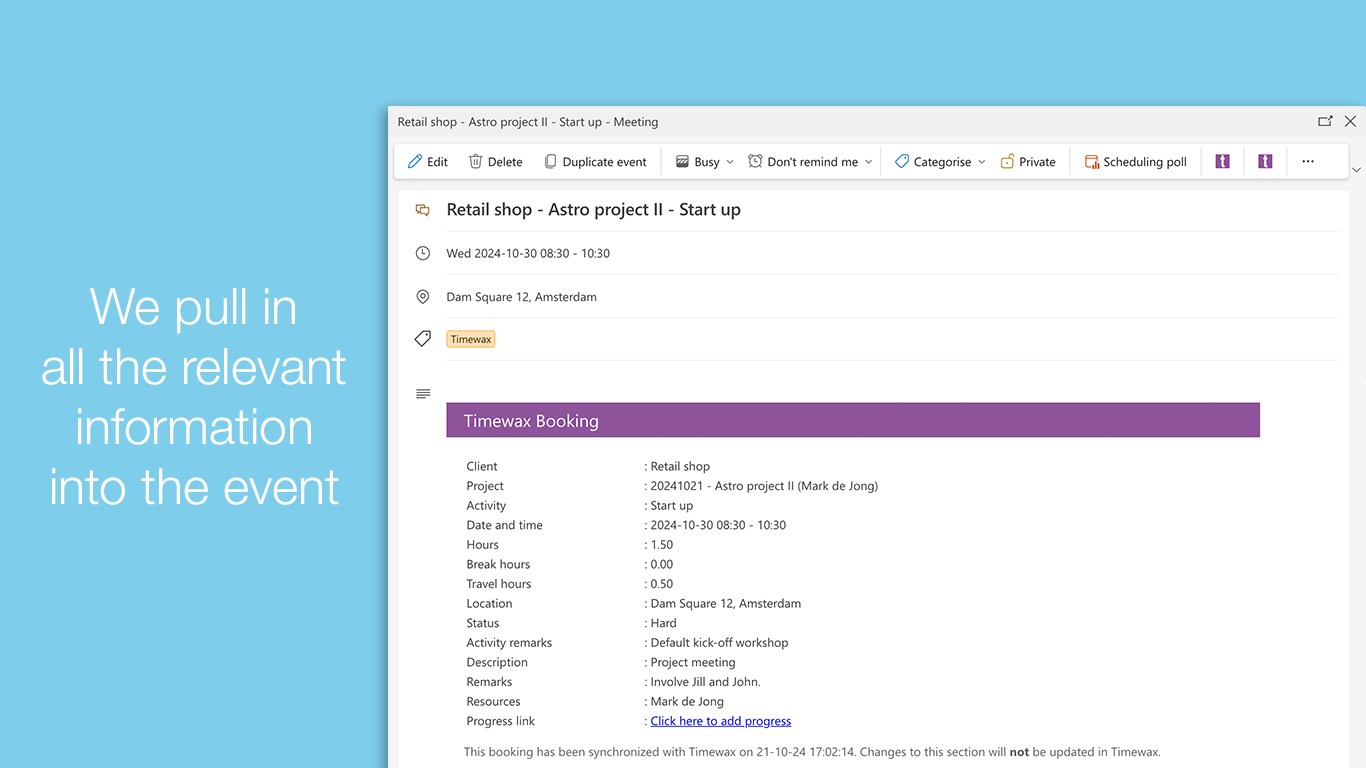This screenshot has height=768, width=1366.
Task: Expand the Busy dropdown arrow
Action: point(730,162)
